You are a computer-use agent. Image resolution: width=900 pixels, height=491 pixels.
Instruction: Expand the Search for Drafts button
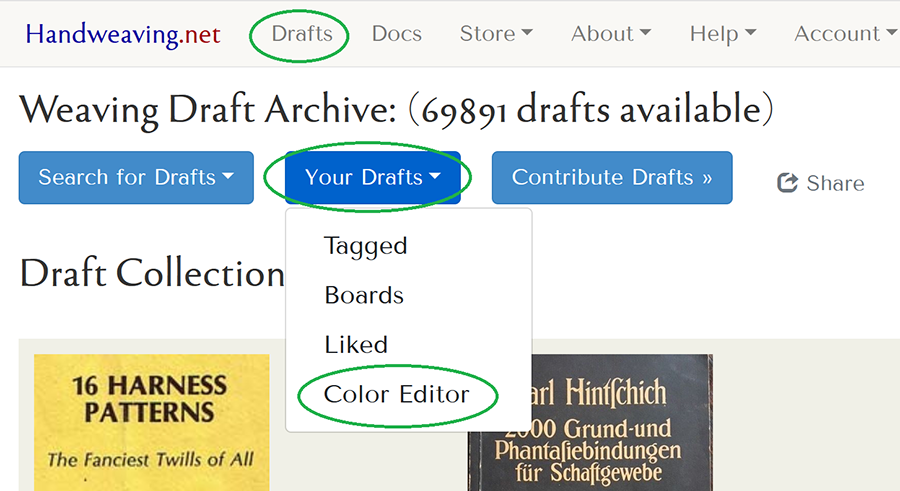coord(136,178)
